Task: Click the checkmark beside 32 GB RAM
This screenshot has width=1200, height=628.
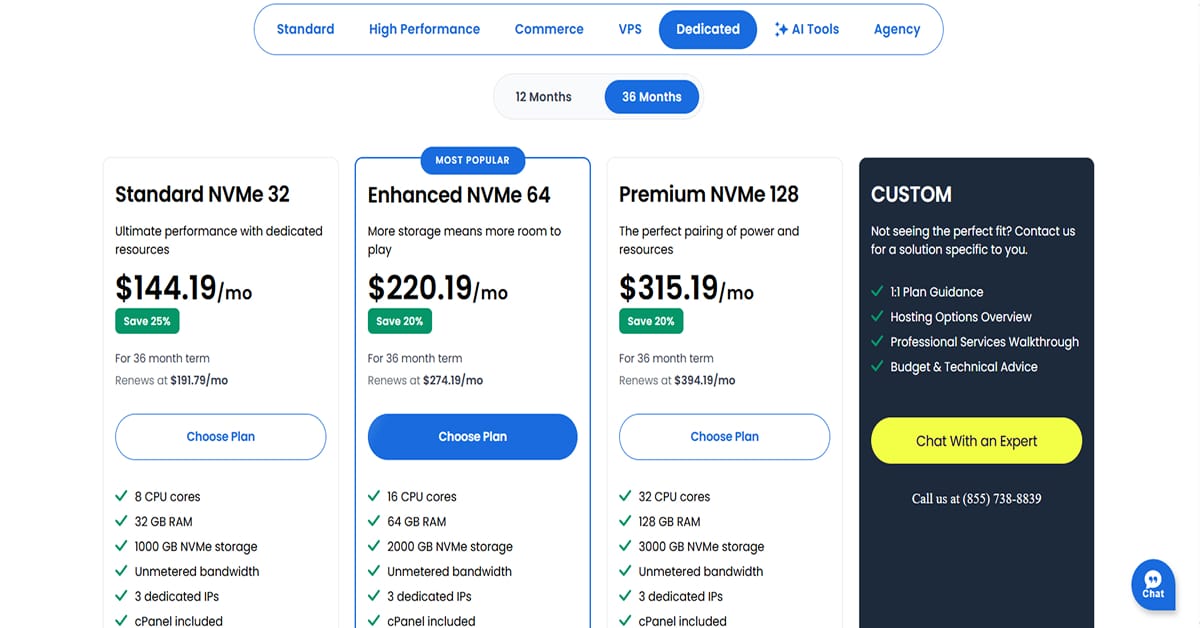Action: click(x=121, y=521)
